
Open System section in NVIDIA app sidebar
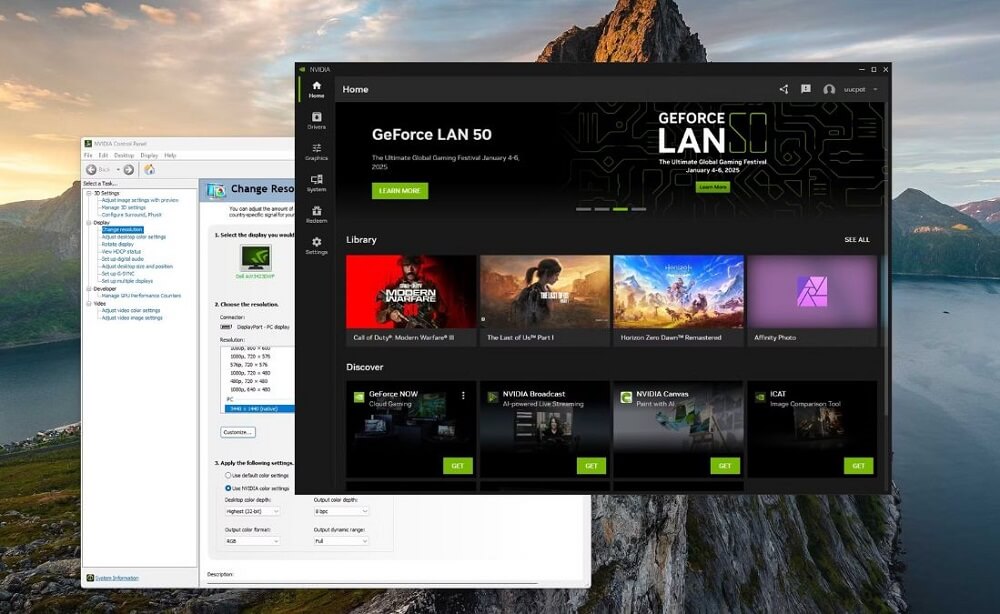tap(316, 183)
